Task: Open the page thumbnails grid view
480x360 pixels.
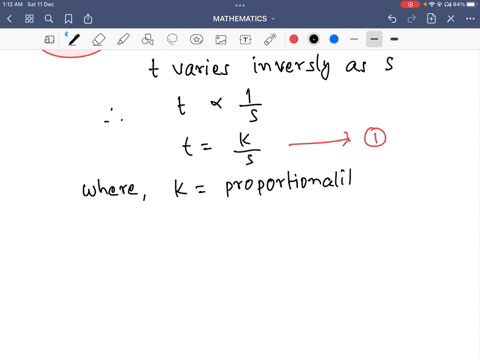Action: (x=29, y=19)
